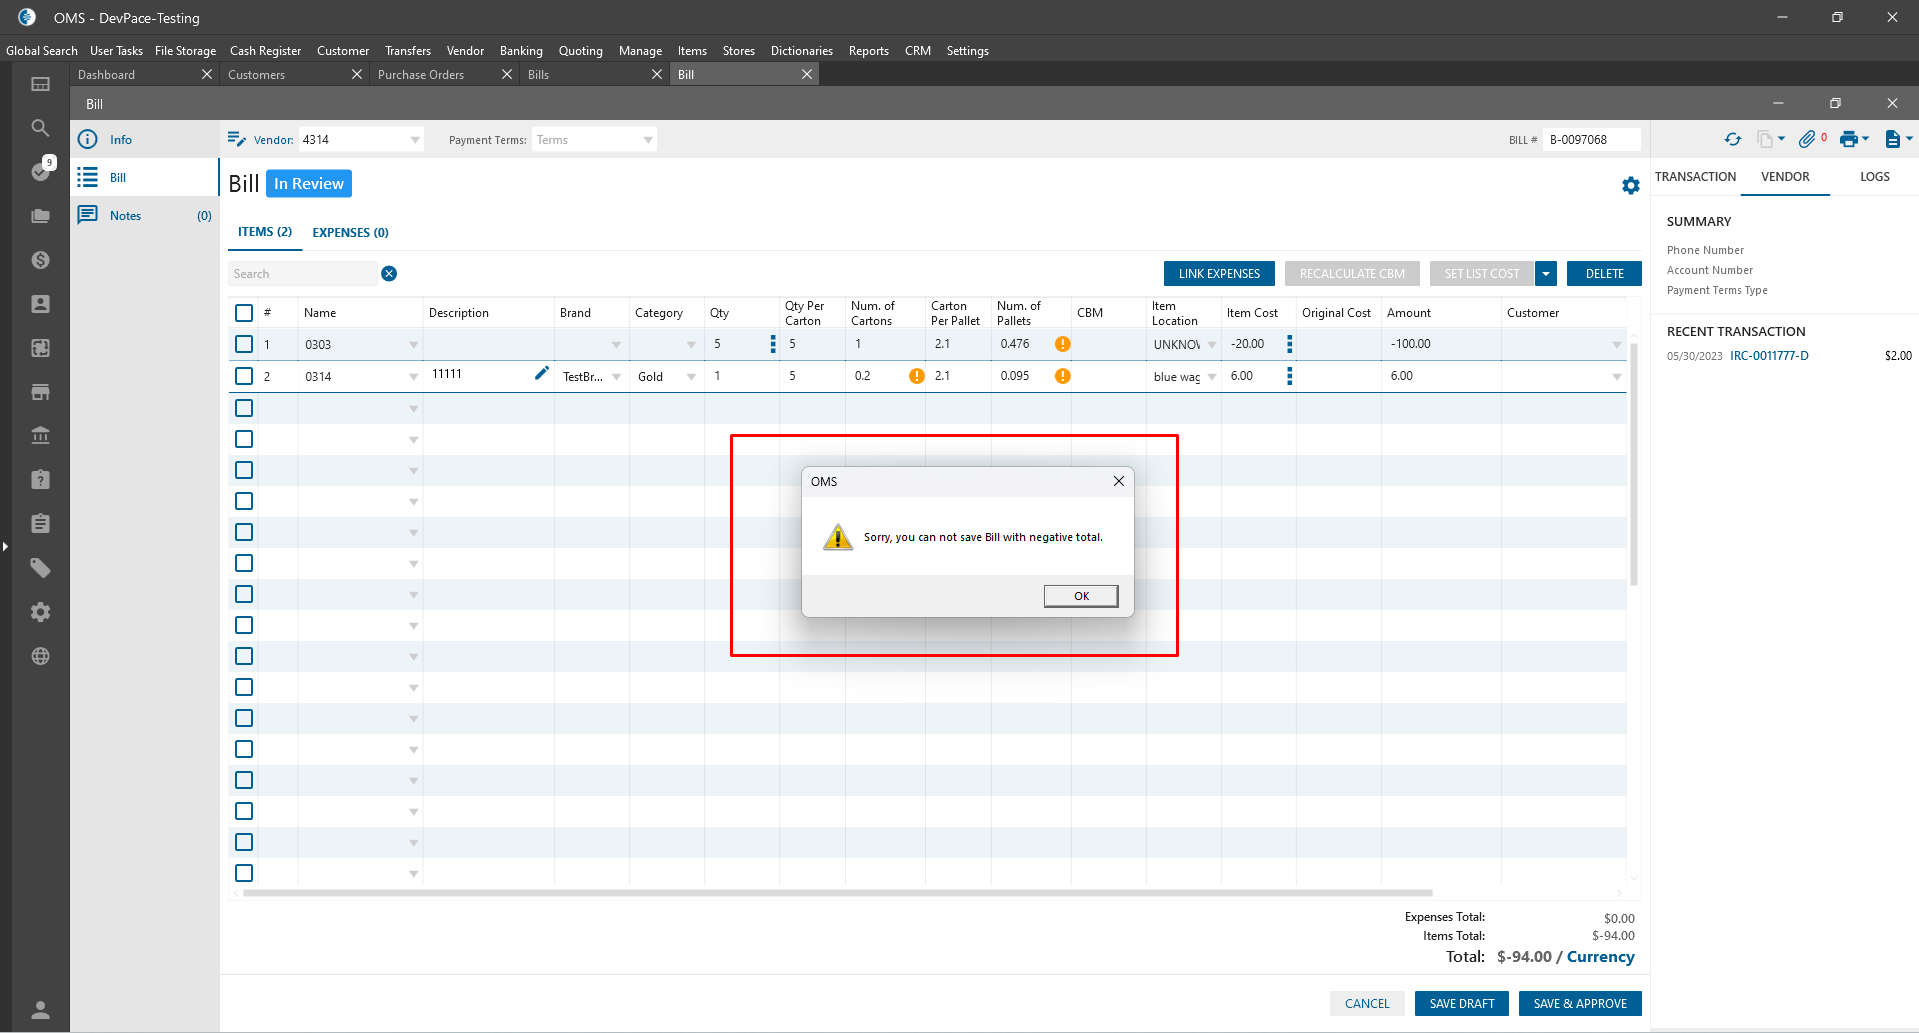
Task: Open the price tag icon in sidebar
Action: 40,568
